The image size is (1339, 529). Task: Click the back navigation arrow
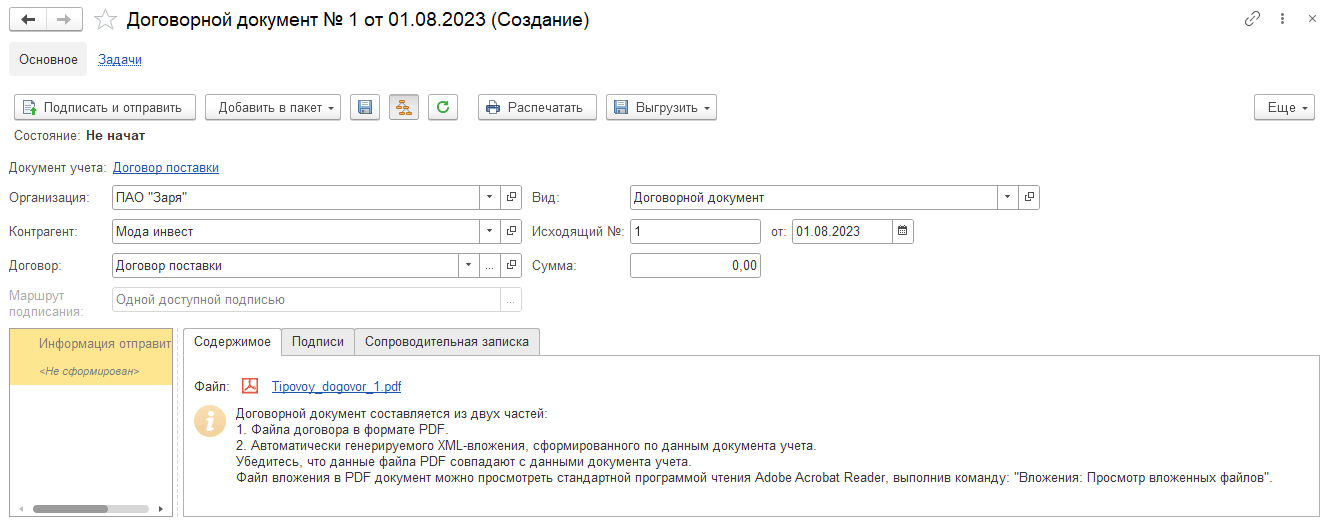tap(28, 19)
